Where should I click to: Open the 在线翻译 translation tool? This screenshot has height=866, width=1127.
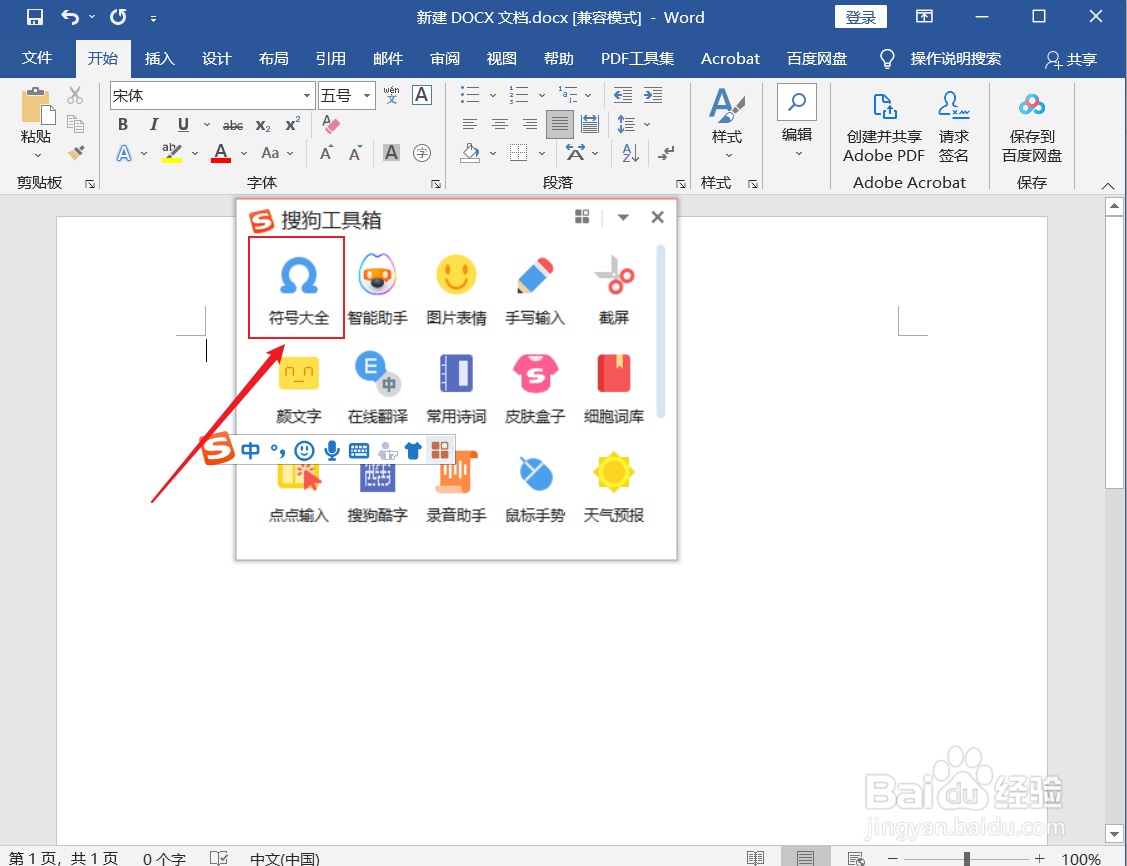coord(377,387)
